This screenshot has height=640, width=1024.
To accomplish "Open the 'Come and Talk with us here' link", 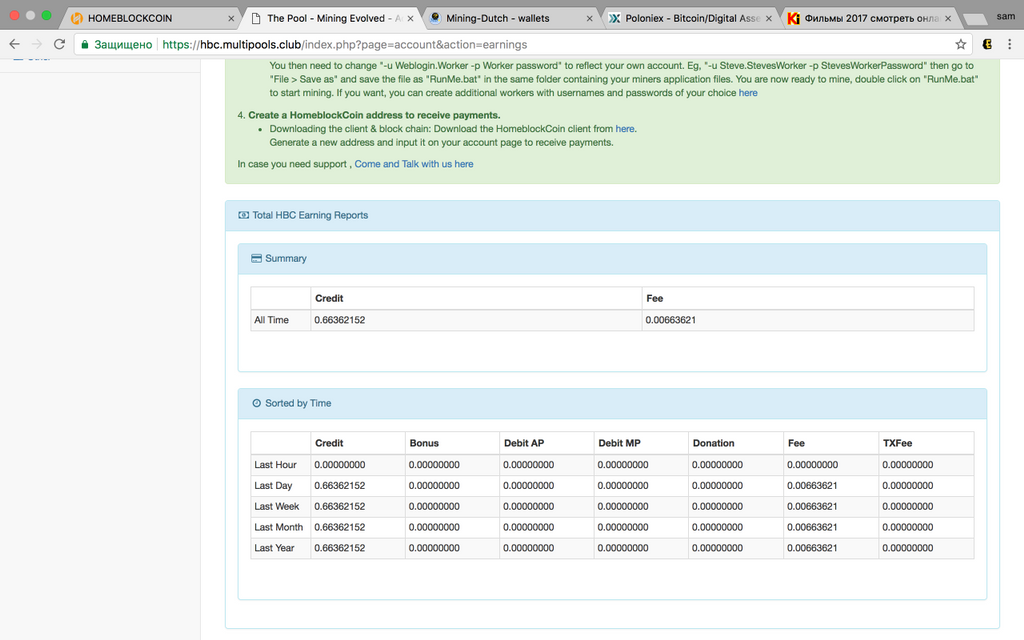I will tap(413, 164).
